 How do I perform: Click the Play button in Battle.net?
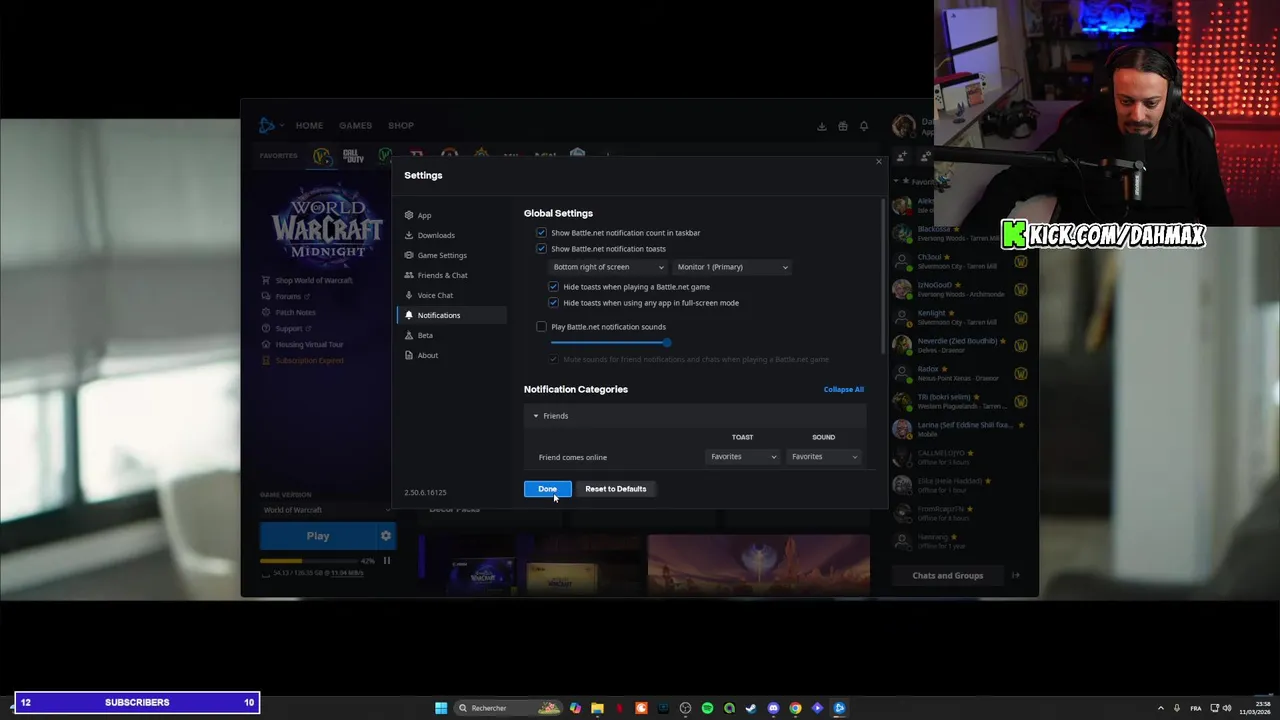pyautogui.click(x=318, y=536)
